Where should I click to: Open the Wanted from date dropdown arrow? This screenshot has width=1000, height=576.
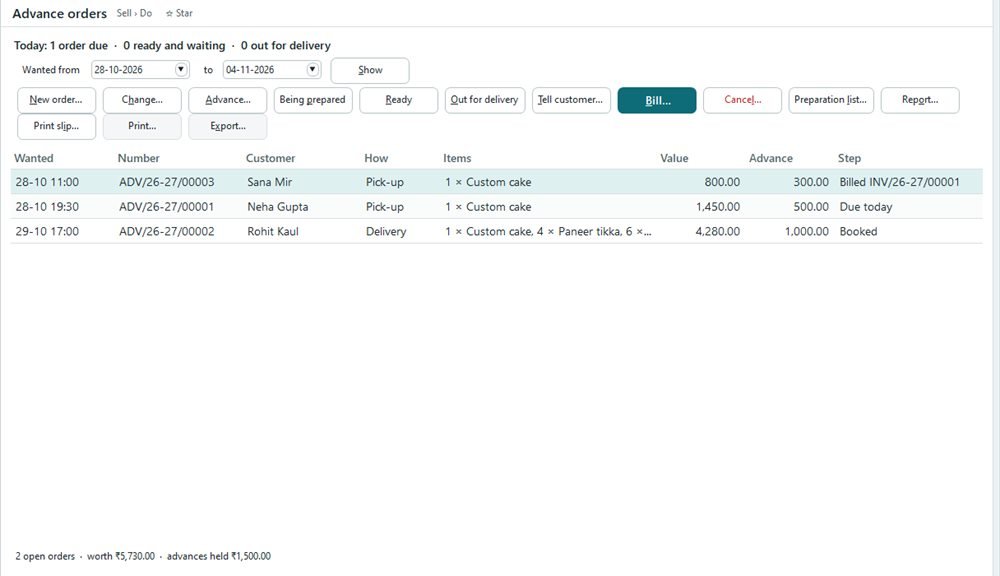pyautogui.click(x=181, y=69)
